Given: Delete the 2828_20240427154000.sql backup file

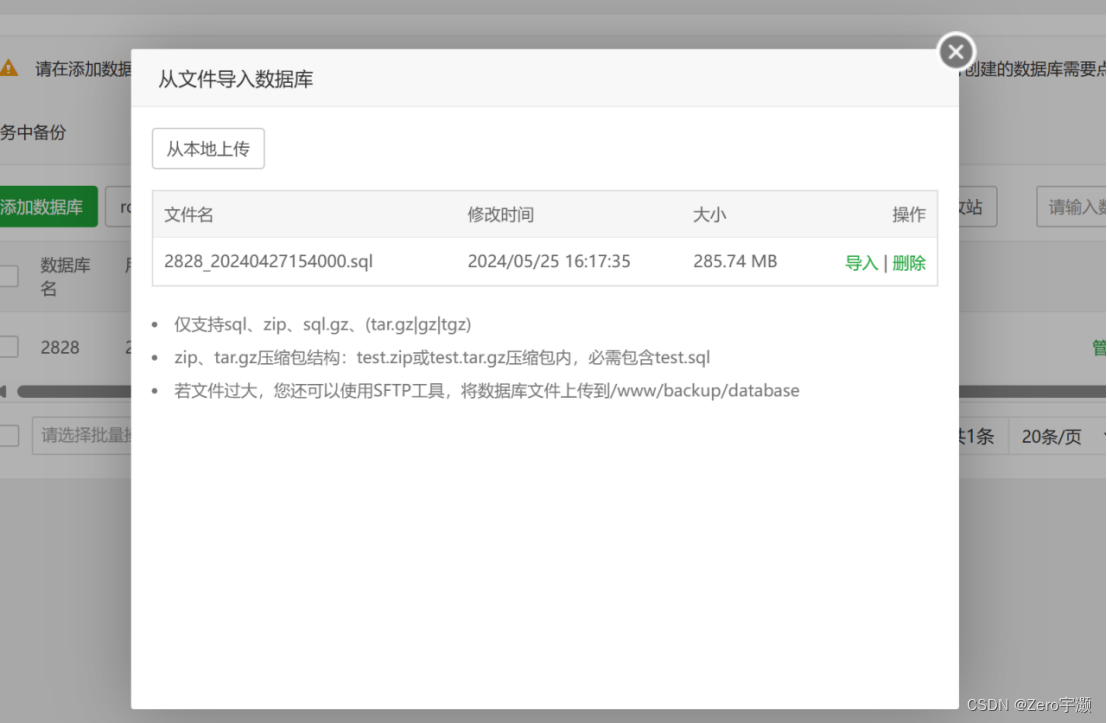Looking at the screenshot, I should click(x=909, y=263).
